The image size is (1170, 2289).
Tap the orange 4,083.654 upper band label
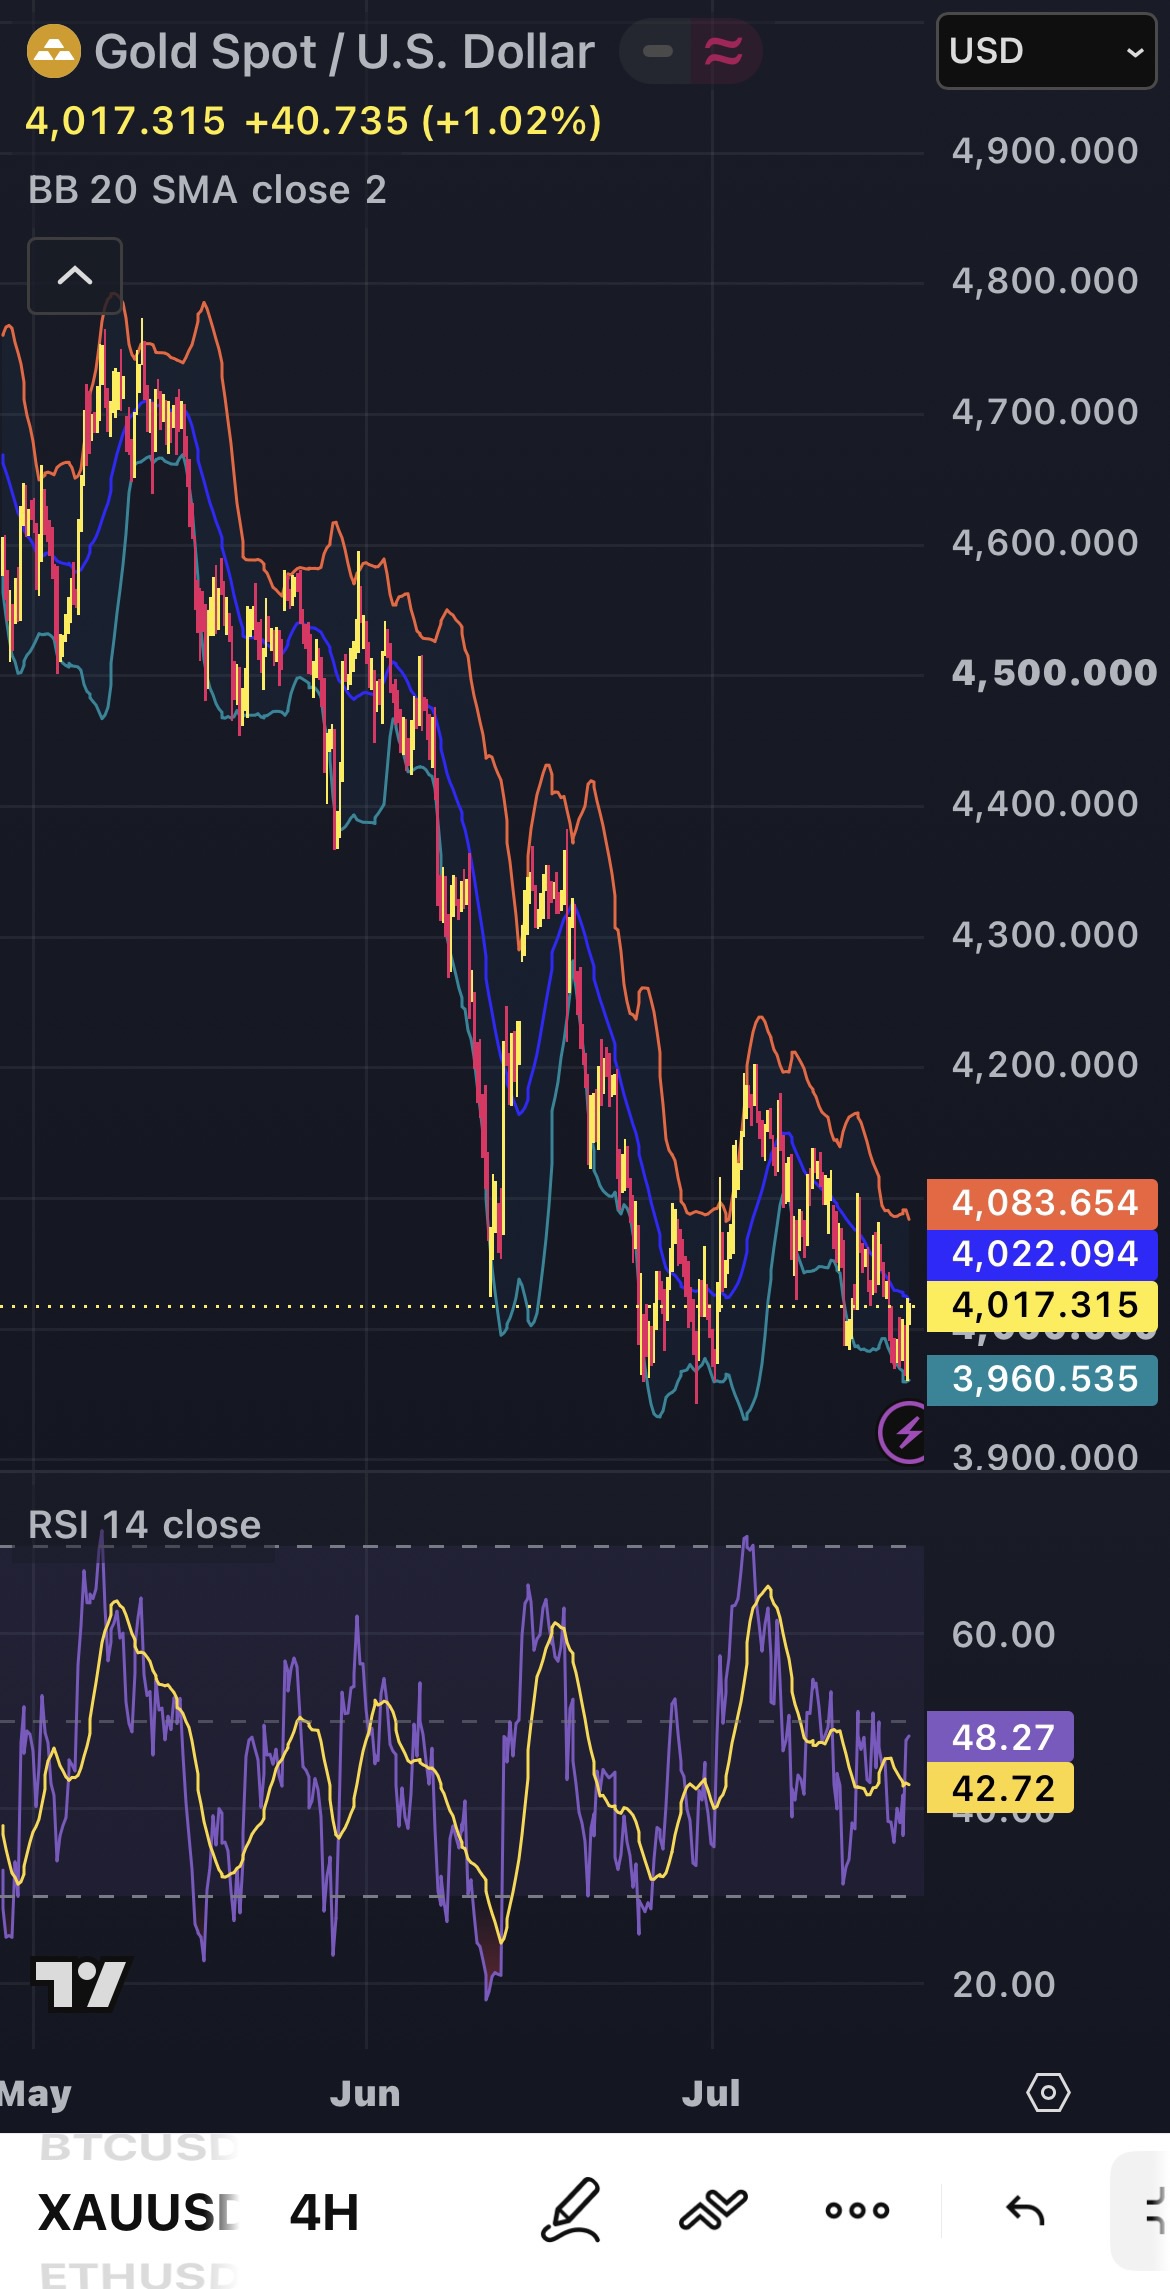[x=1042, y=1203]
